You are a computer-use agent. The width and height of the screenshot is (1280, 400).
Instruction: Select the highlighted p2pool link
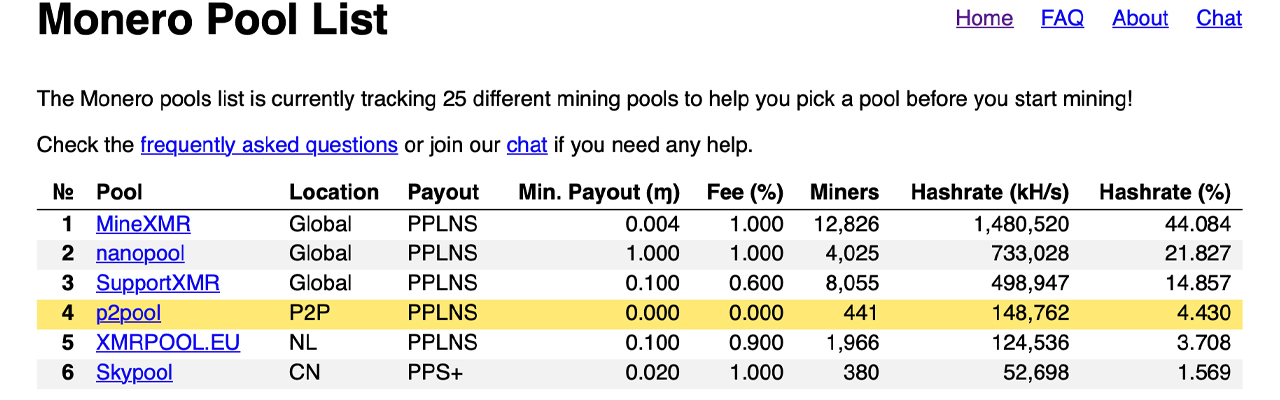[128, 314]
